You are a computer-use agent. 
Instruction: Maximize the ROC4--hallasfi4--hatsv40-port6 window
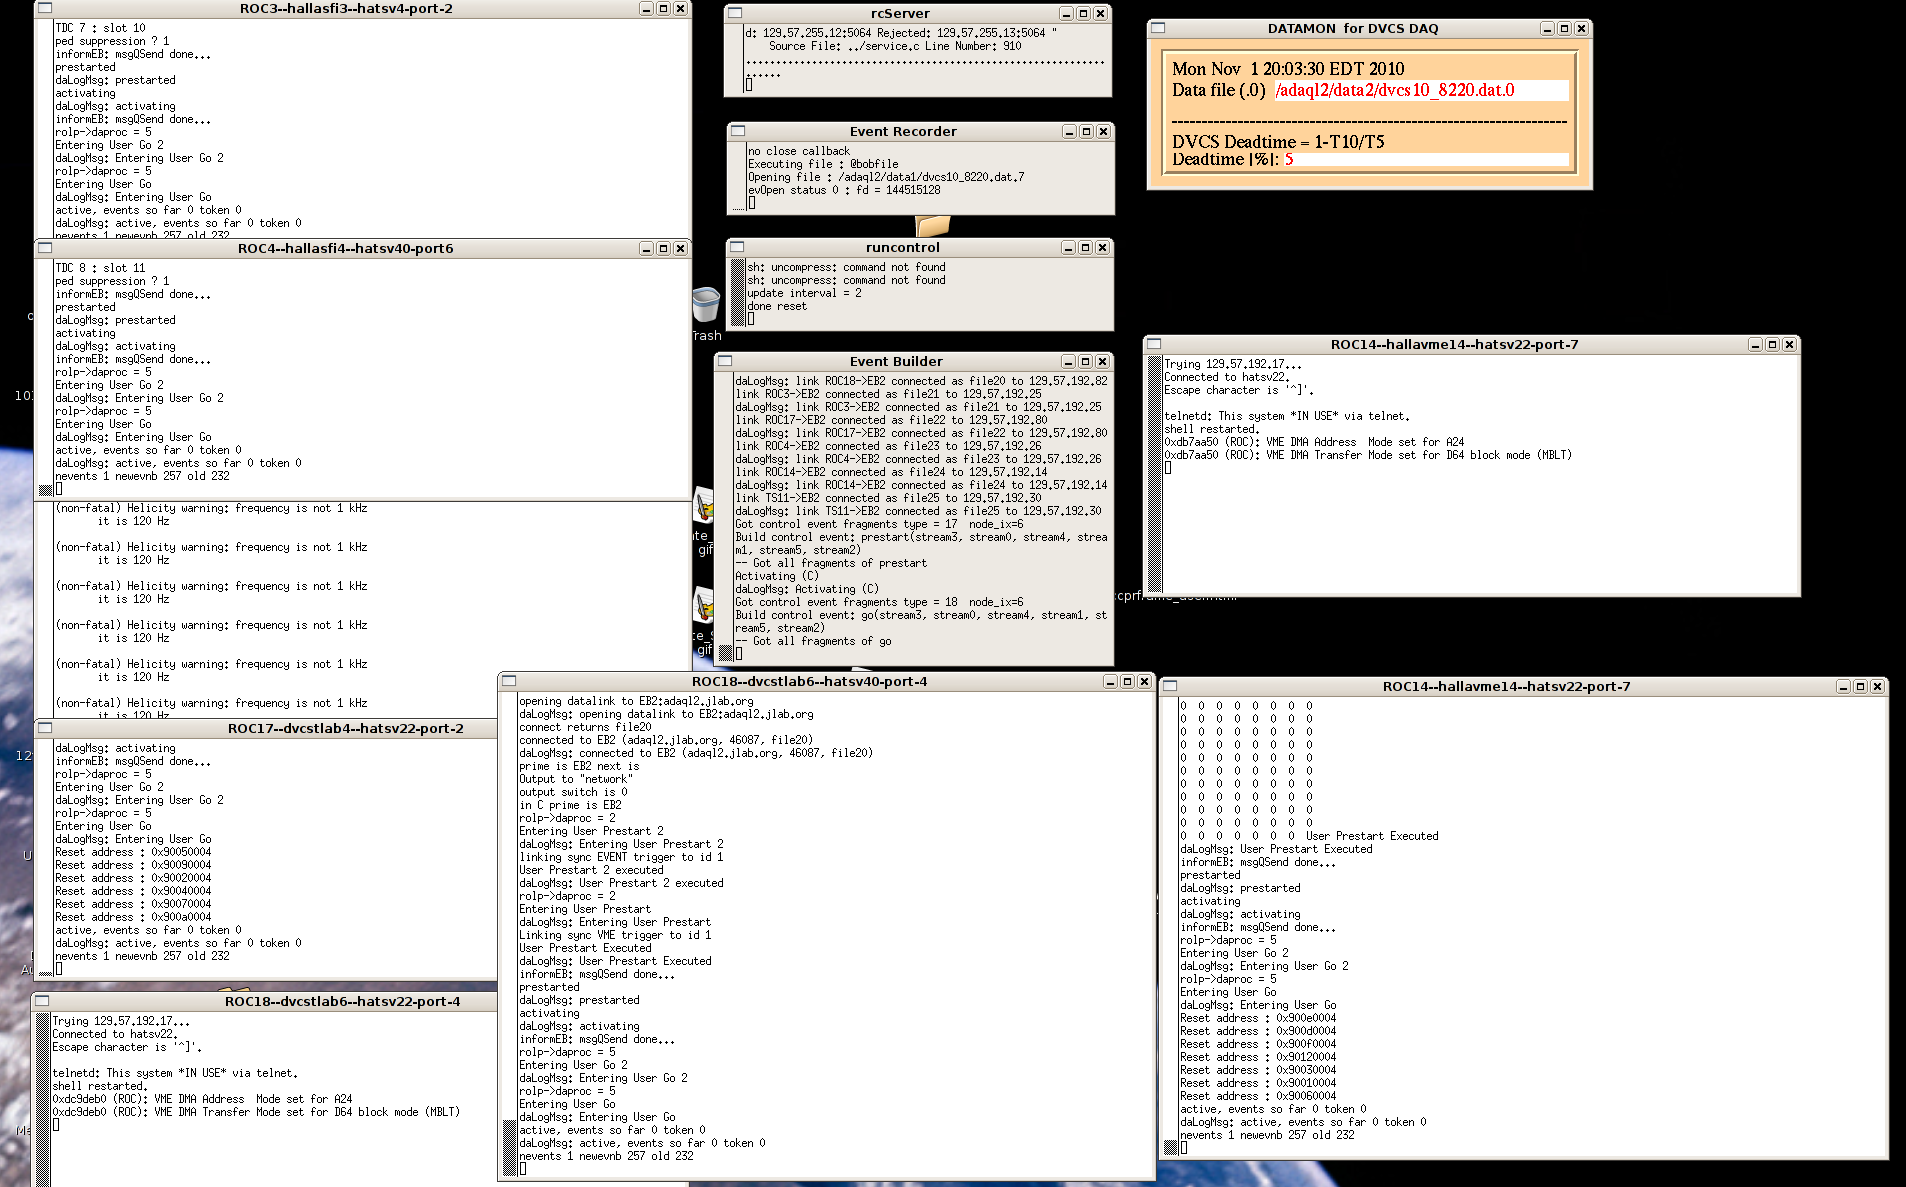point(663,249)
